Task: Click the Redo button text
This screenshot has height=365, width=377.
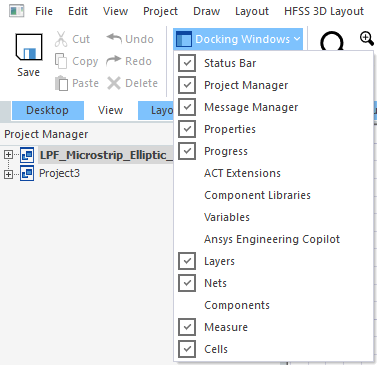Action: click(138, 61)
